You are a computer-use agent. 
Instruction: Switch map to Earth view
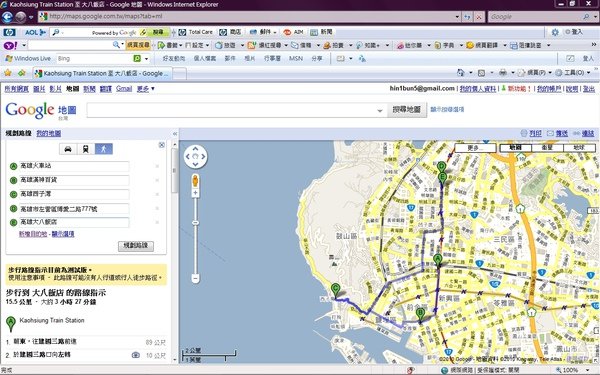[579, 148]
